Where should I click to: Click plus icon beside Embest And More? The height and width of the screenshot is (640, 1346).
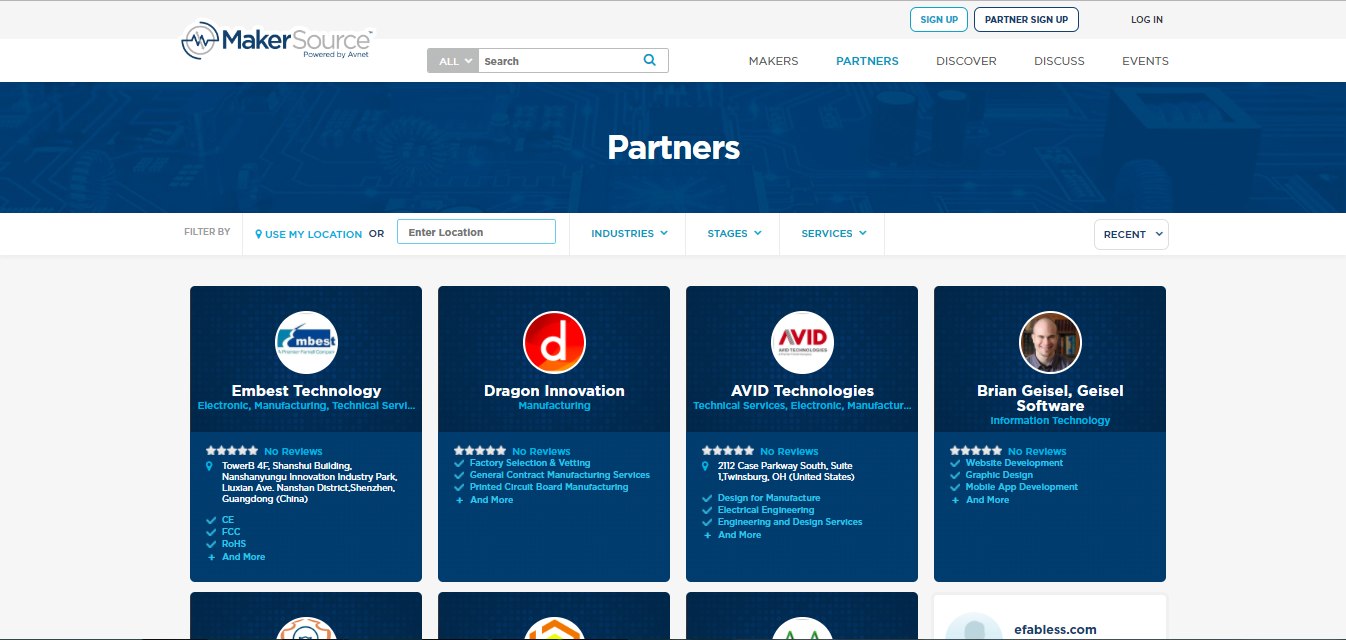click(211, 557)
